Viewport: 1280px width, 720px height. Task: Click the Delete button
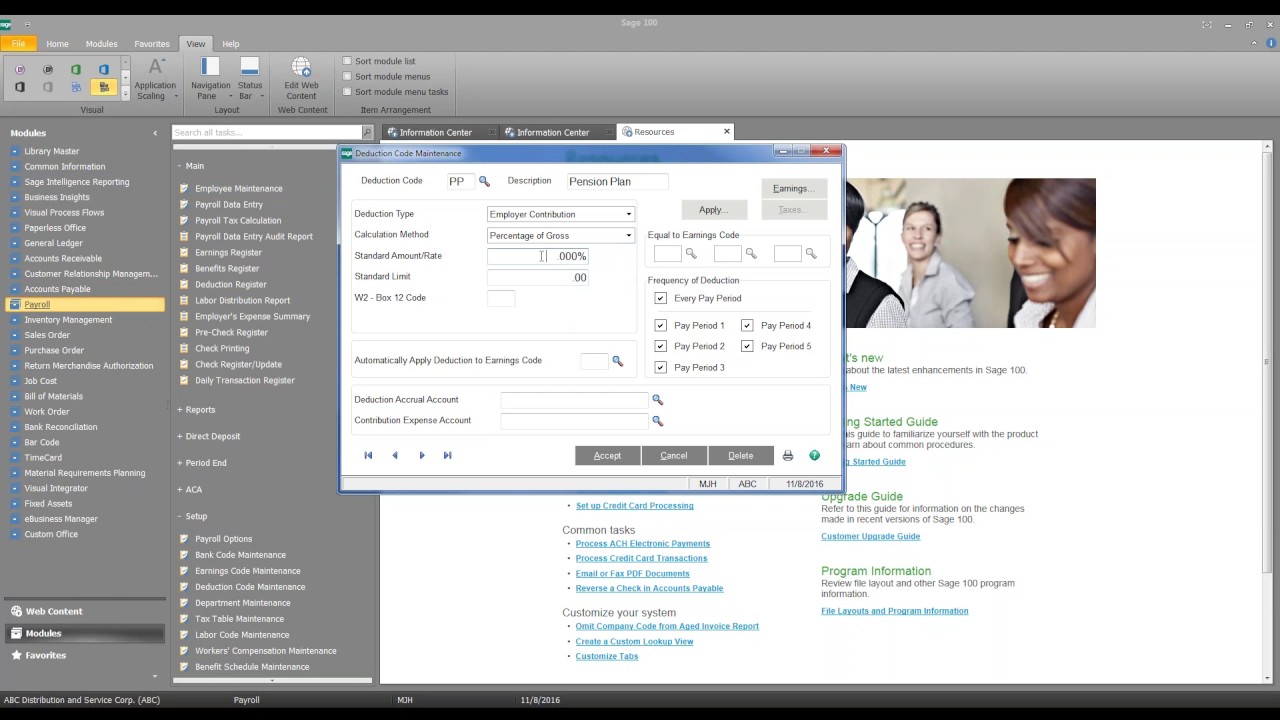[741, 456]
